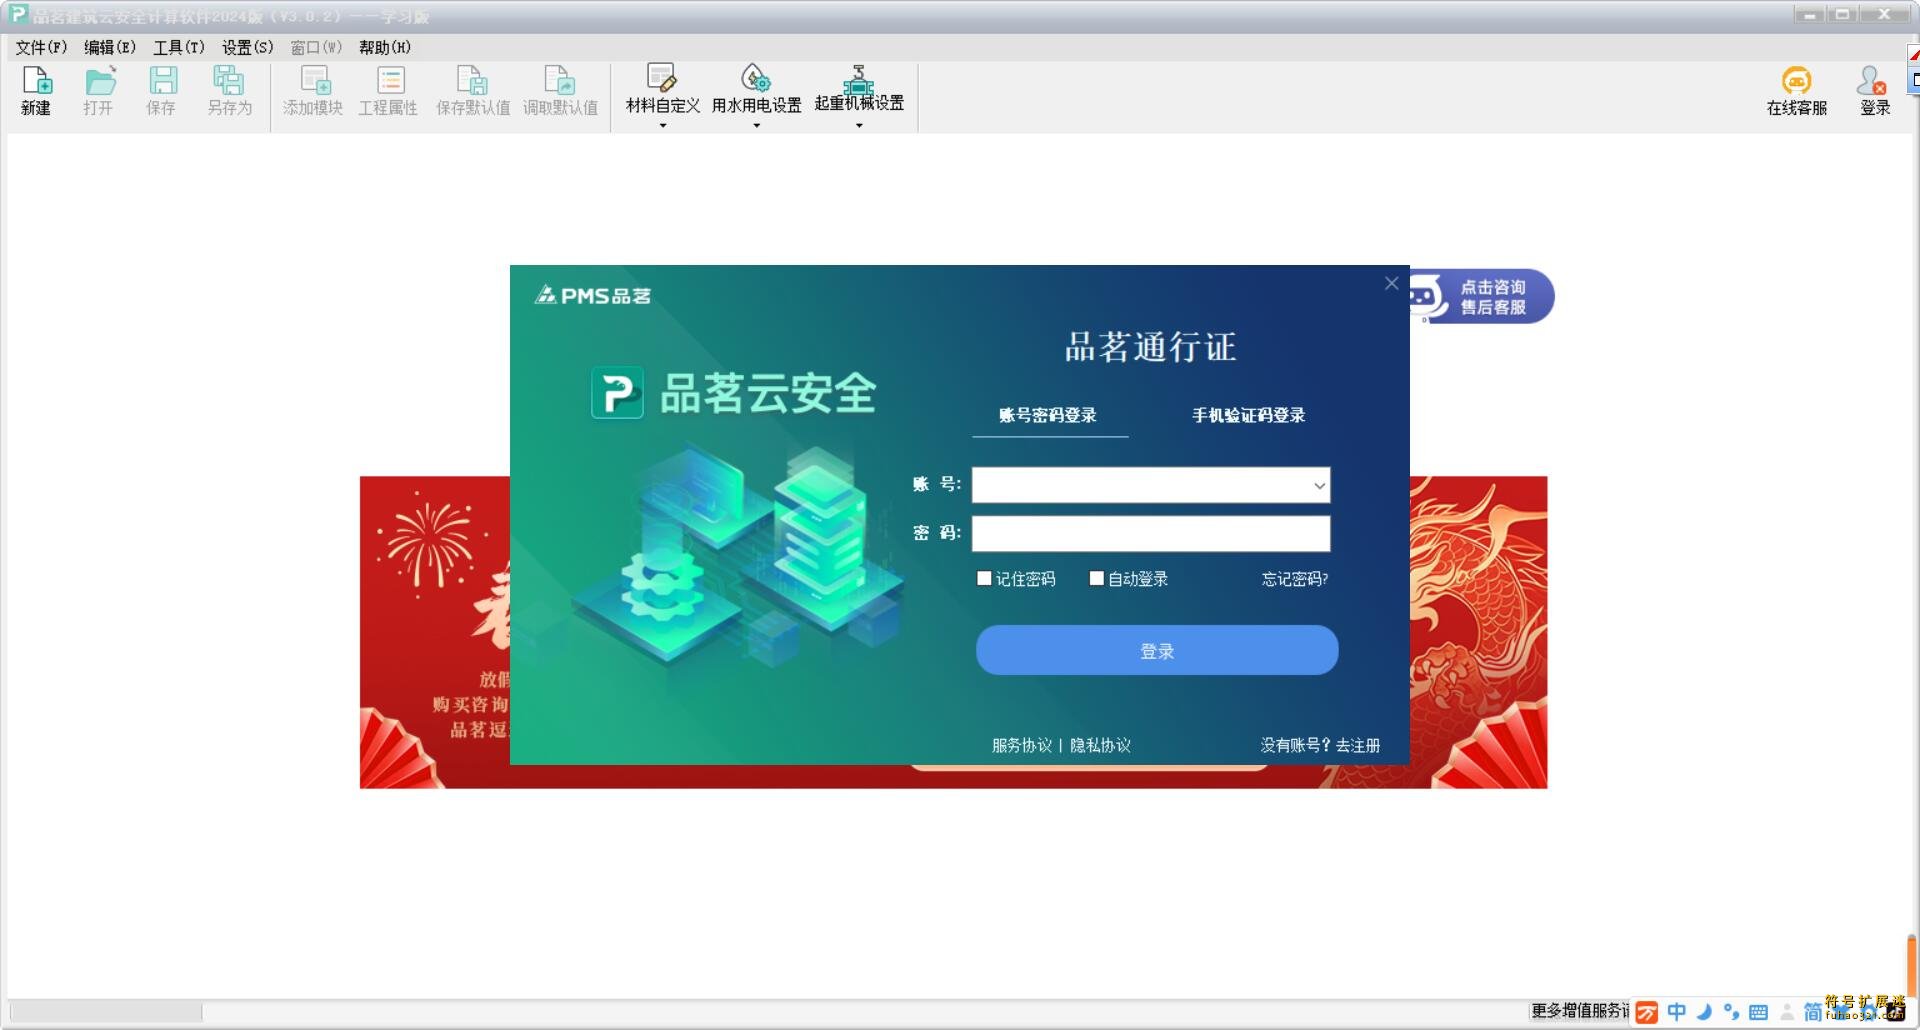1920x1030 pixels.
Task: Switch to 手机验证码登录 tab
Action: coord(1249,415)
